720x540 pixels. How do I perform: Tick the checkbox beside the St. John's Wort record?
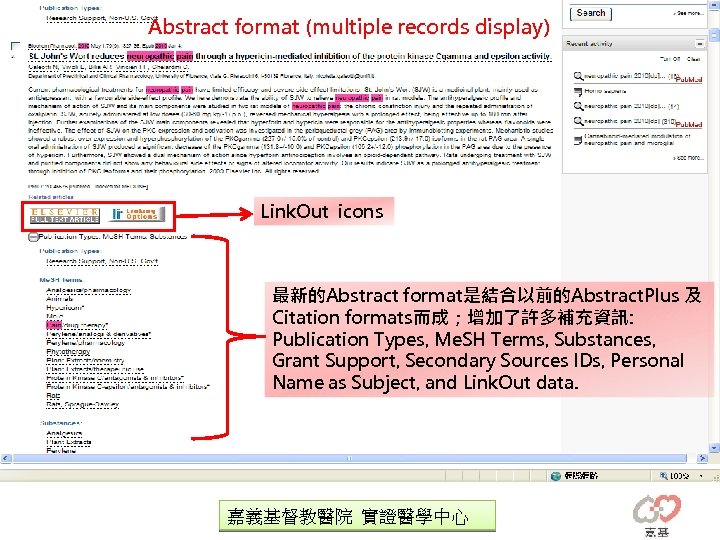pos(15,46)
